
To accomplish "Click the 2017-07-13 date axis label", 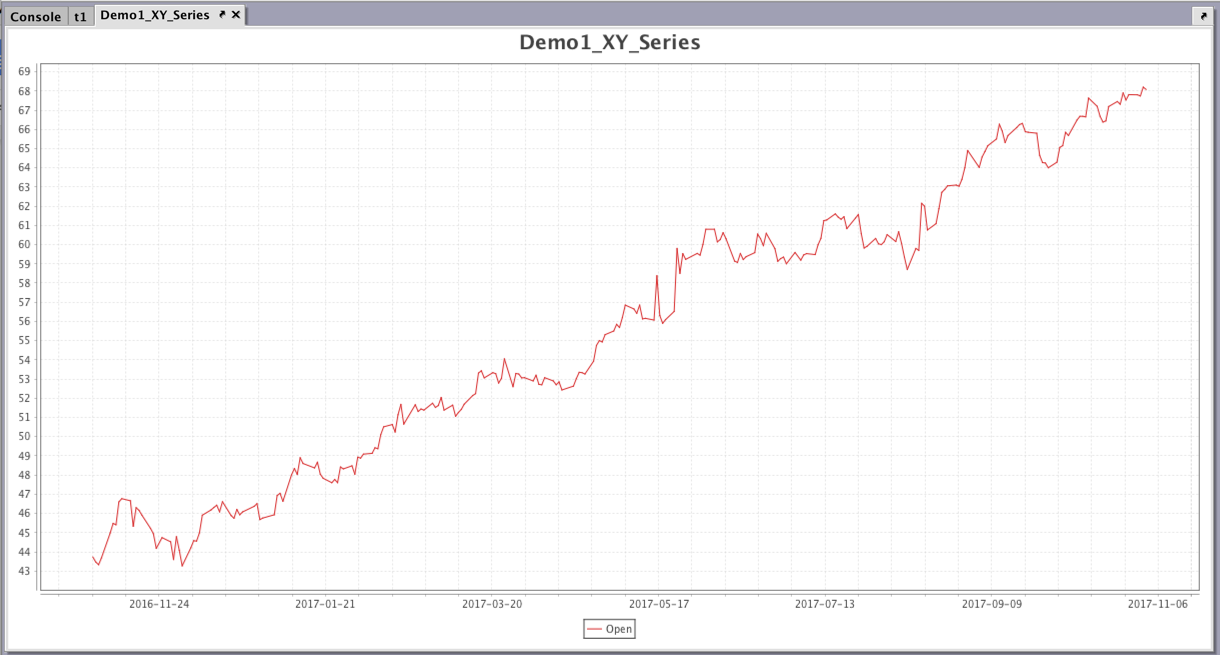I will click(825, 604).
